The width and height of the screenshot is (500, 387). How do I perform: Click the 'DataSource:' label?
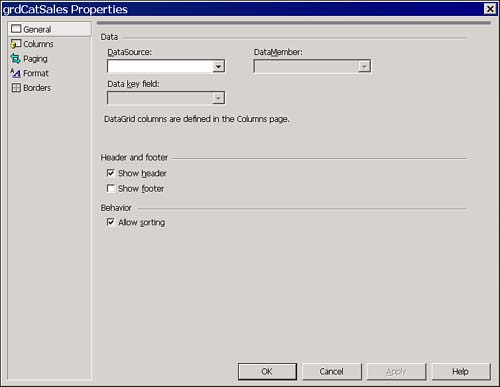point(129,52)
